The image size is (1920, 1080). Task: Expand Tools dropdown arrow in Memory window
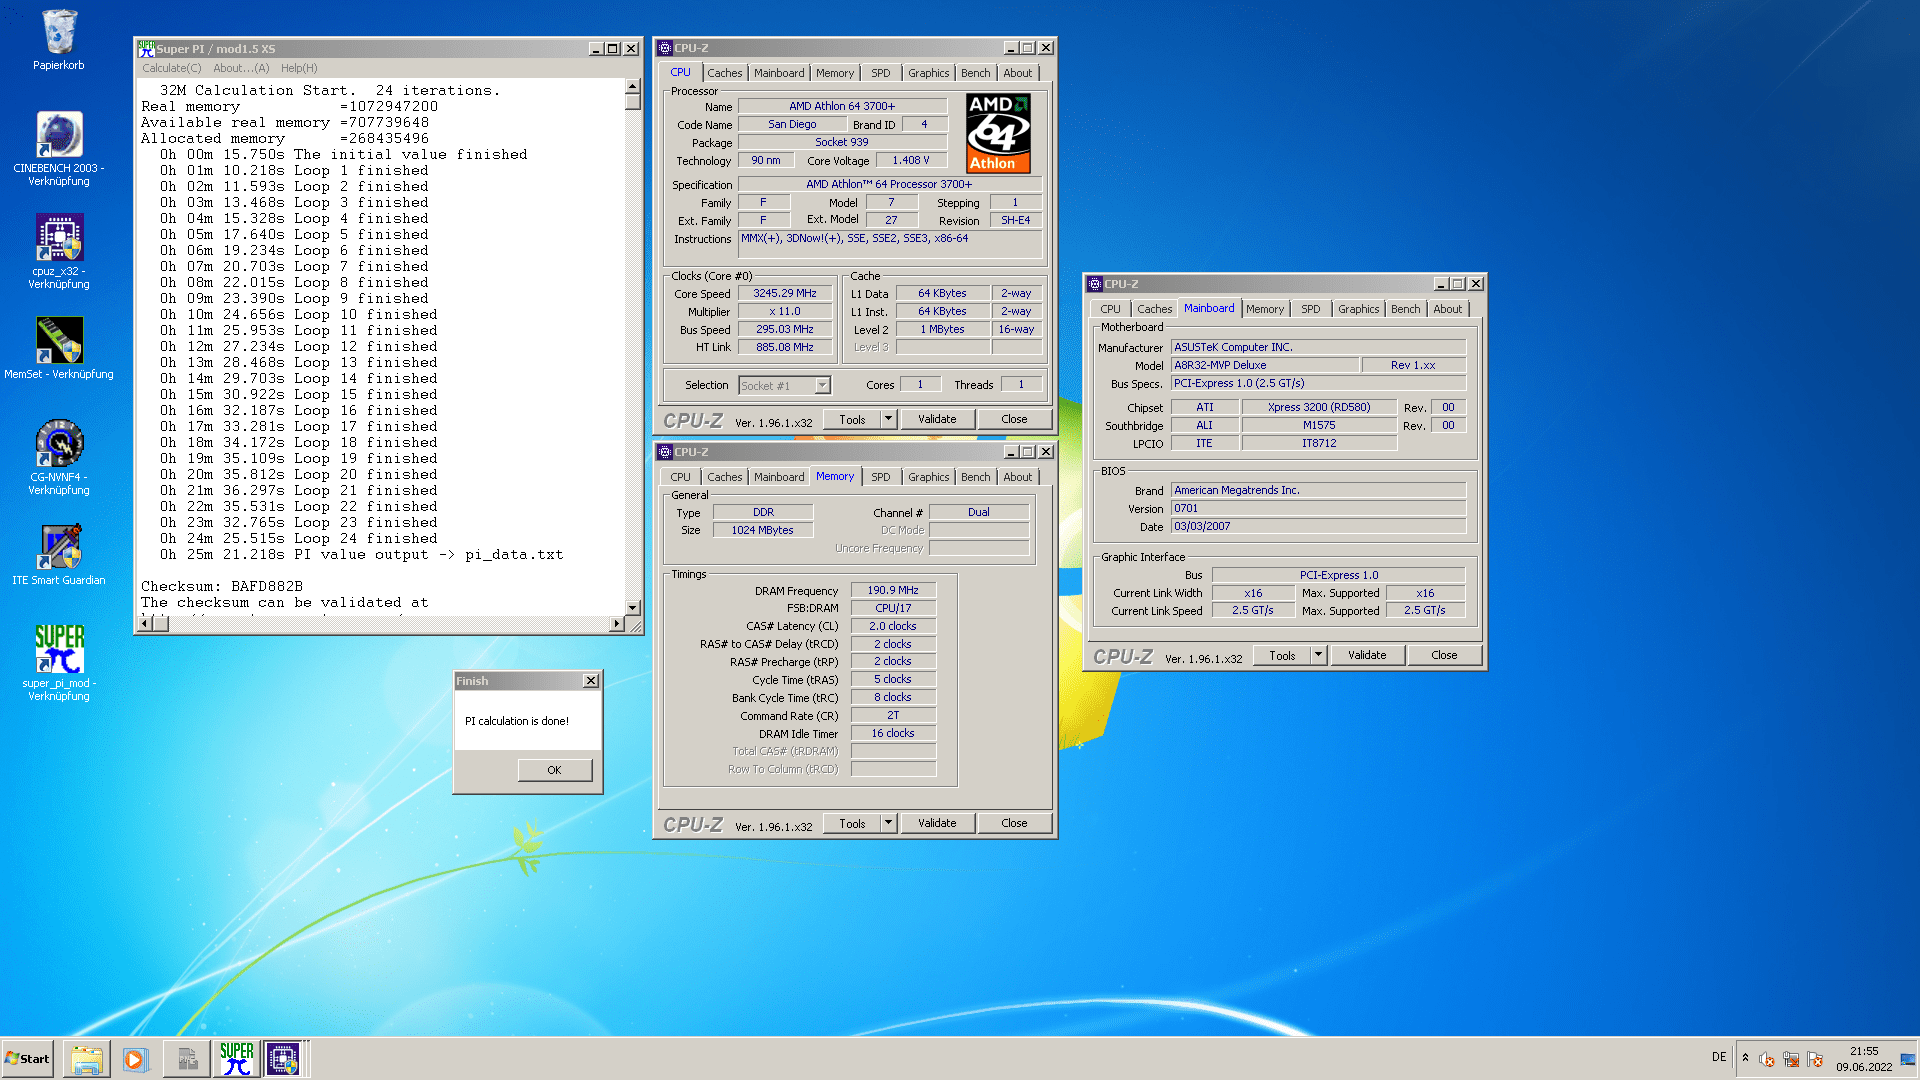[x=888, y=824]
